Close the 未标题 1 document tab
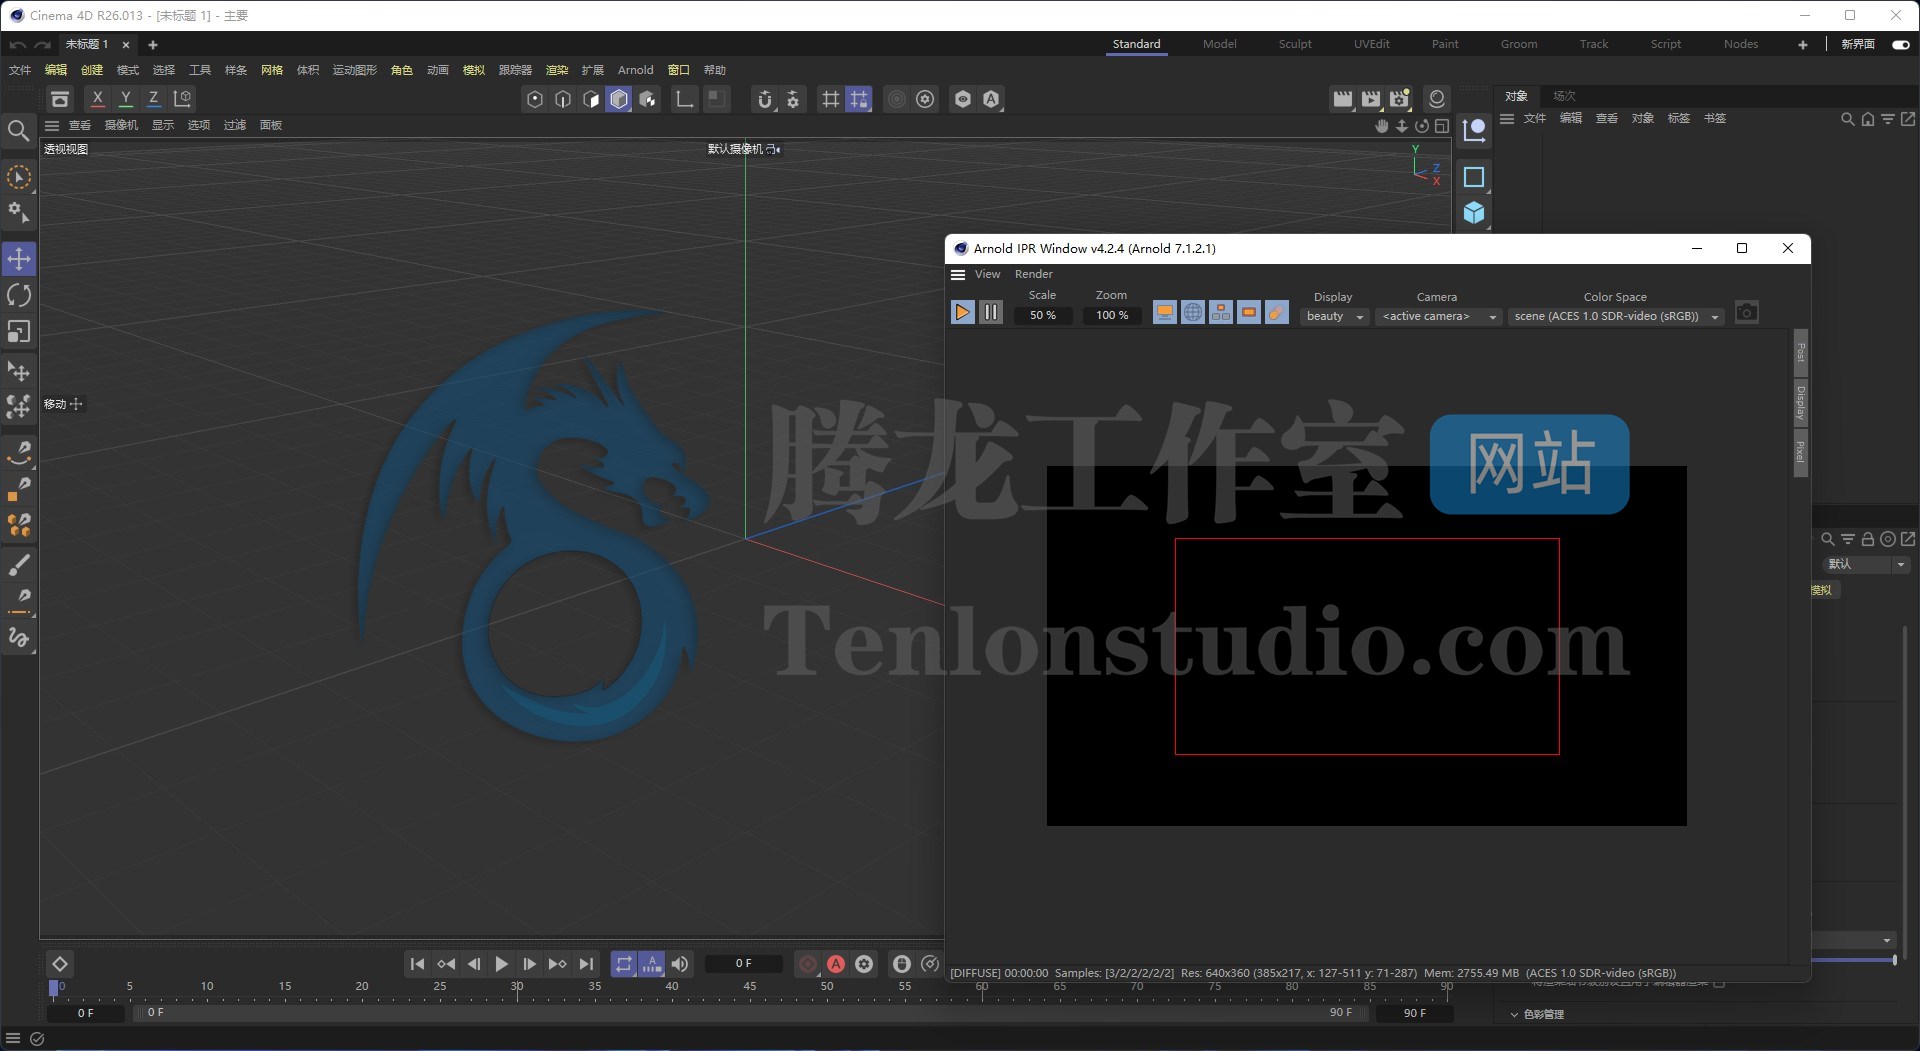This screenshot has height=1051, width=1920. pos(126,45)
